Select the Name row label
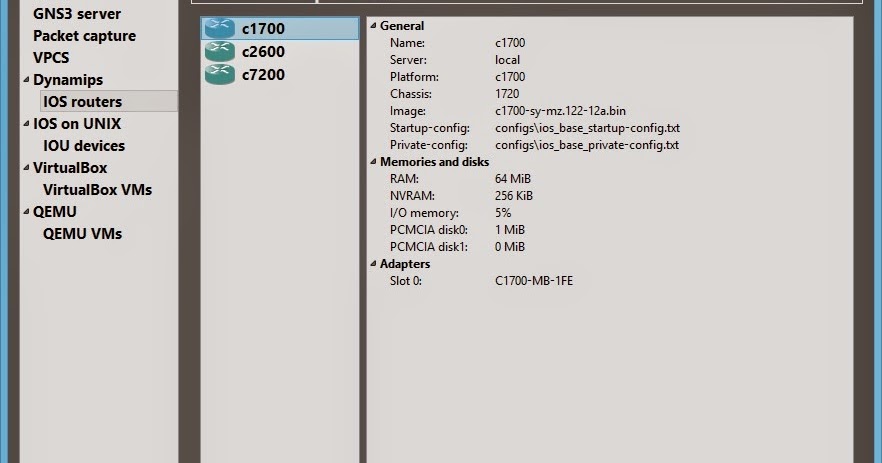Viewport: 882px width, 463px height. point(407,43)
